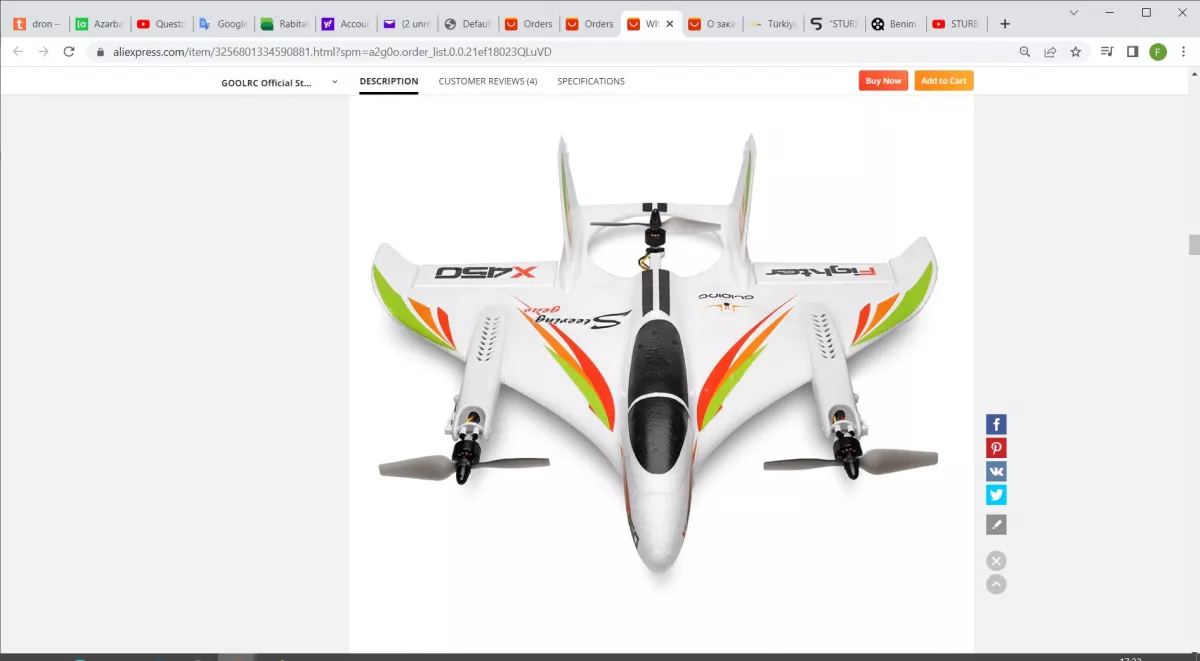Click the padlock site info icon

point(100,52)
